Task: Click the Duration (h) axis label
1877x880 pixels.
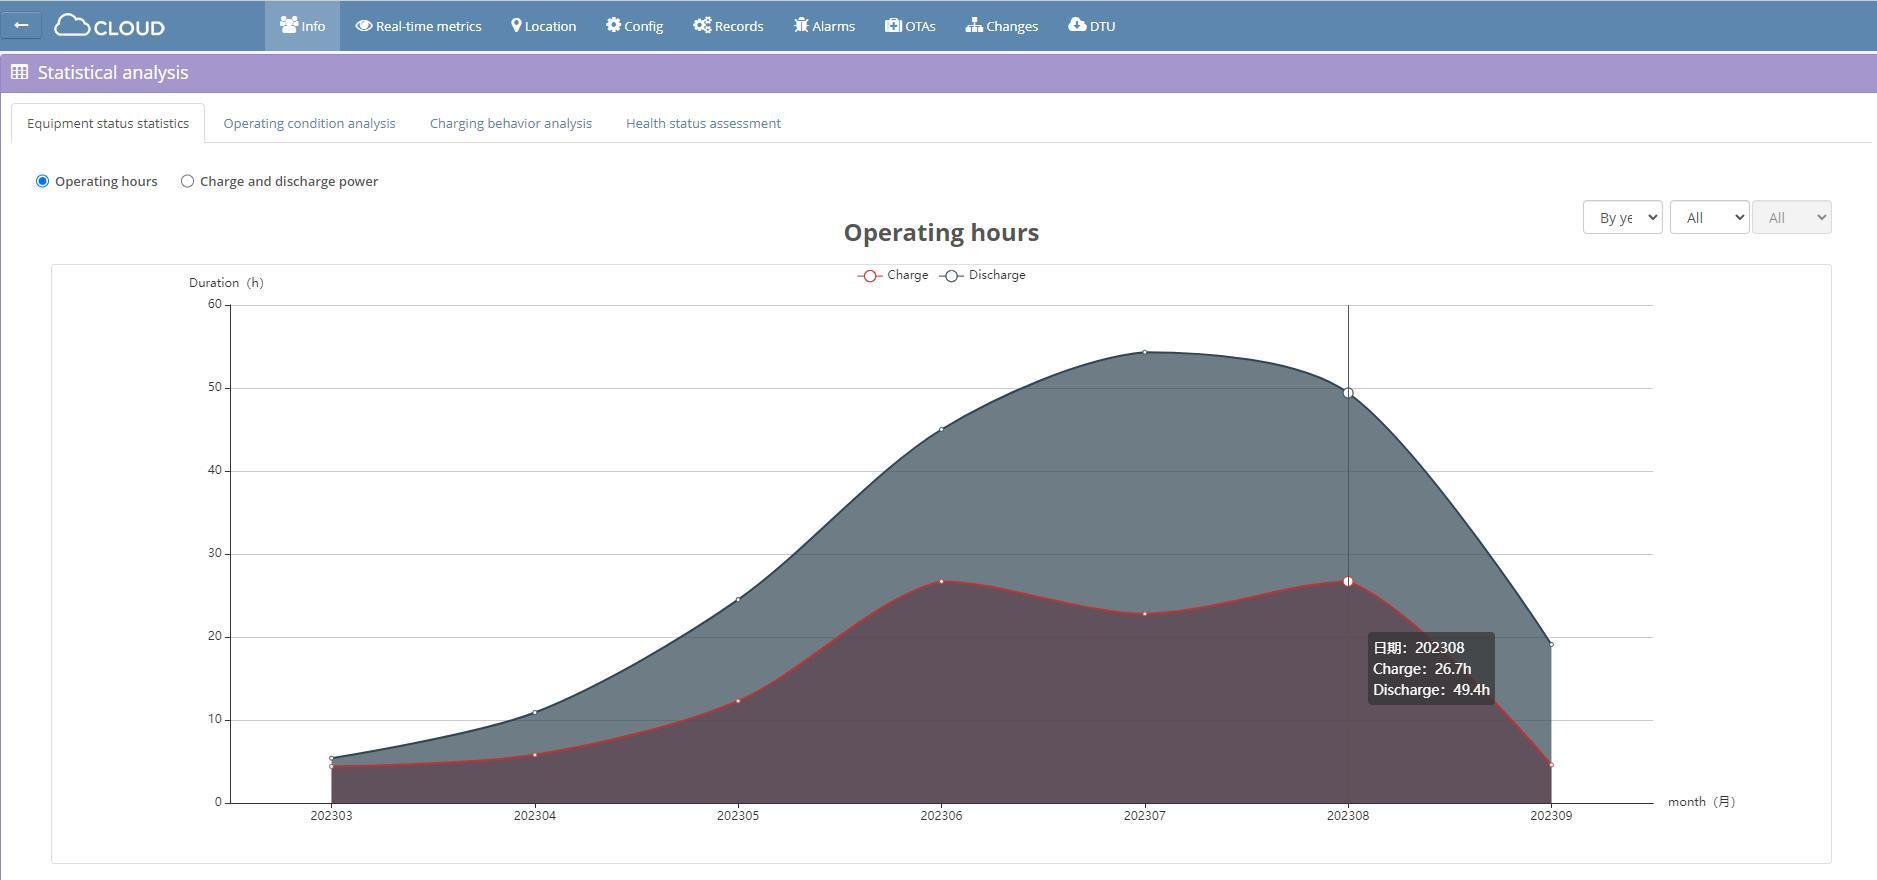Action: click(226, 283)
